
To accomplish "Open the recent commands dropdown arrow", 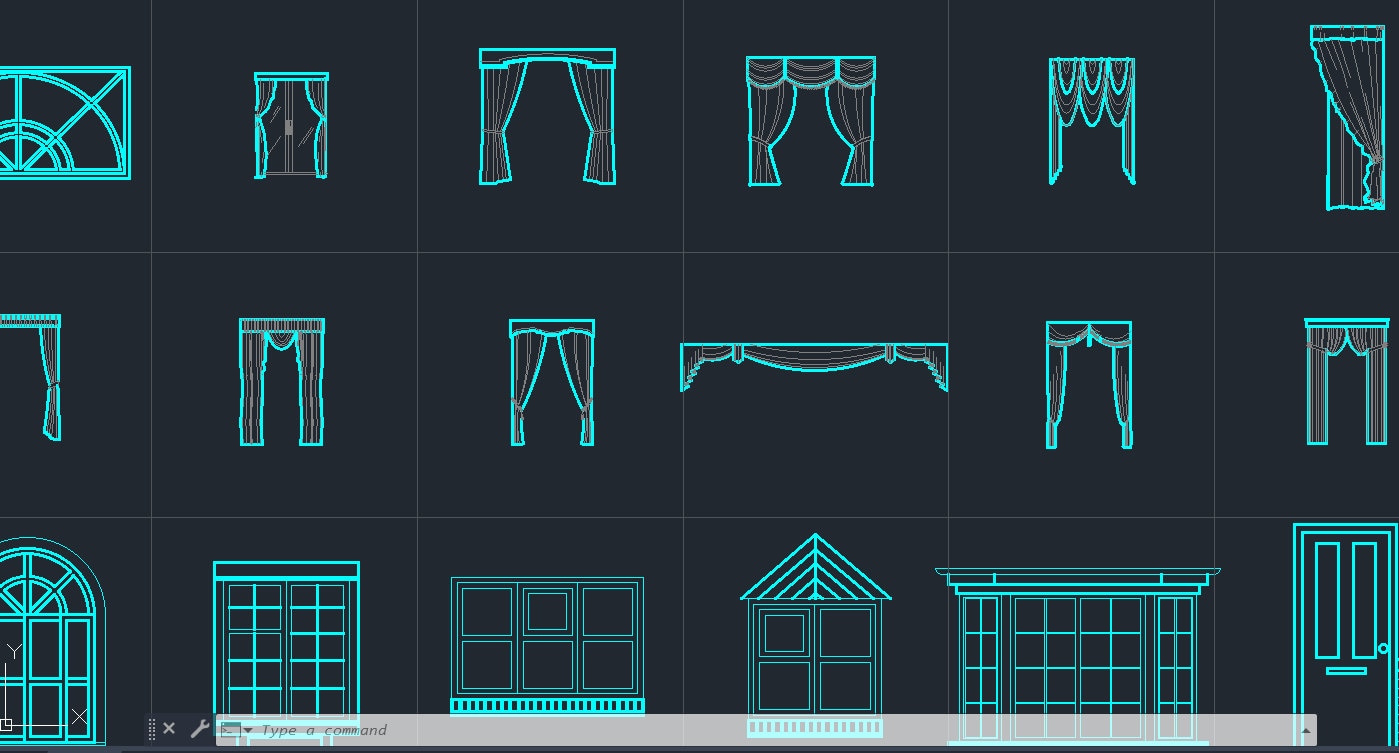I will (x=246, y=731).
